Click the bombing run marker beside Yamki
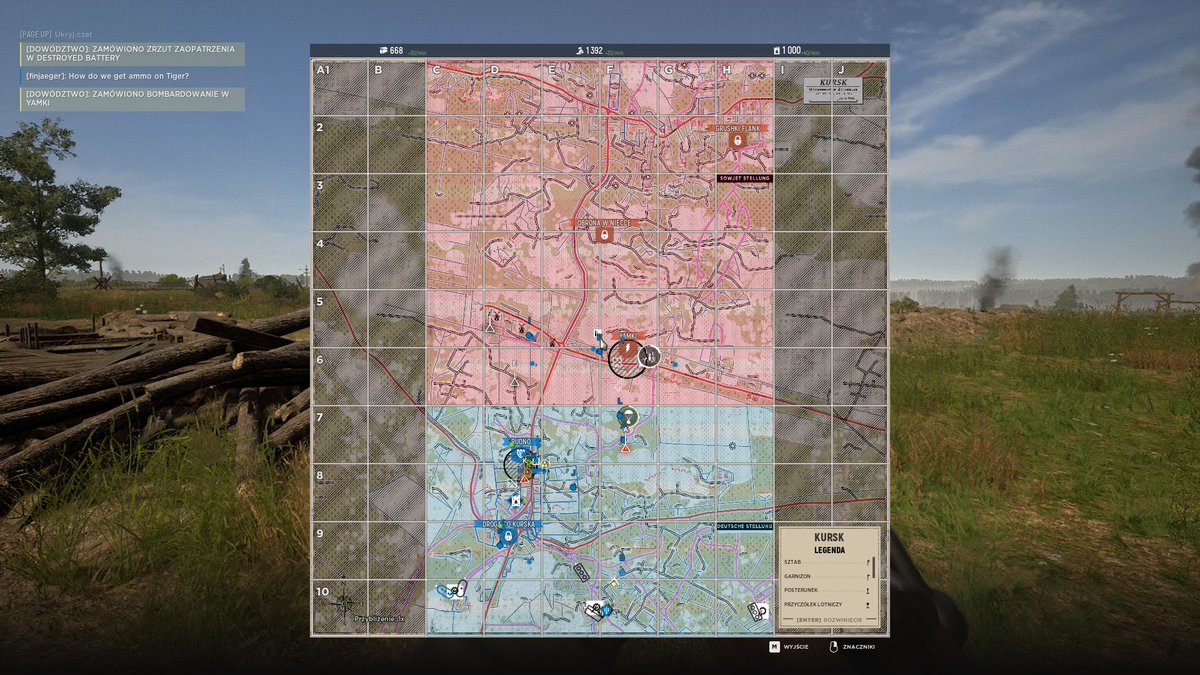Image resolution: width=1200 pixels, height=675 pixels. [649, 355]
